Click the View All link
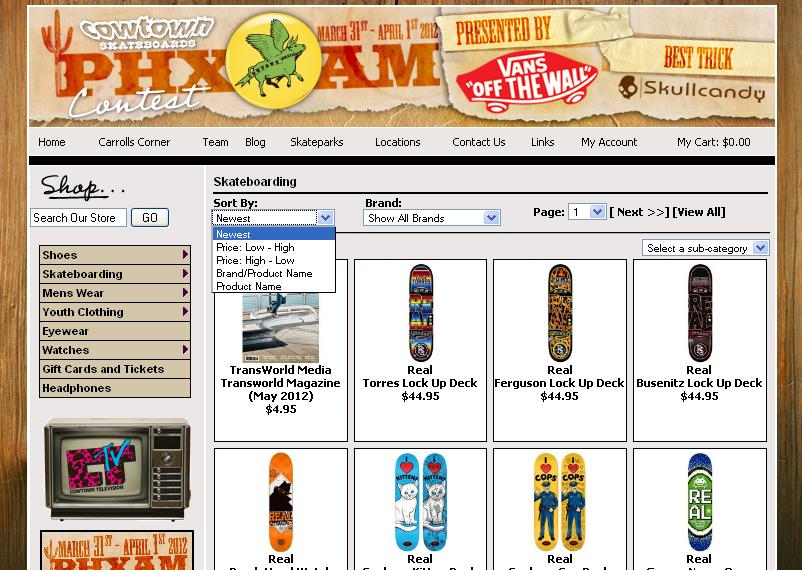 pyautogui.click(x=699, y=212)
